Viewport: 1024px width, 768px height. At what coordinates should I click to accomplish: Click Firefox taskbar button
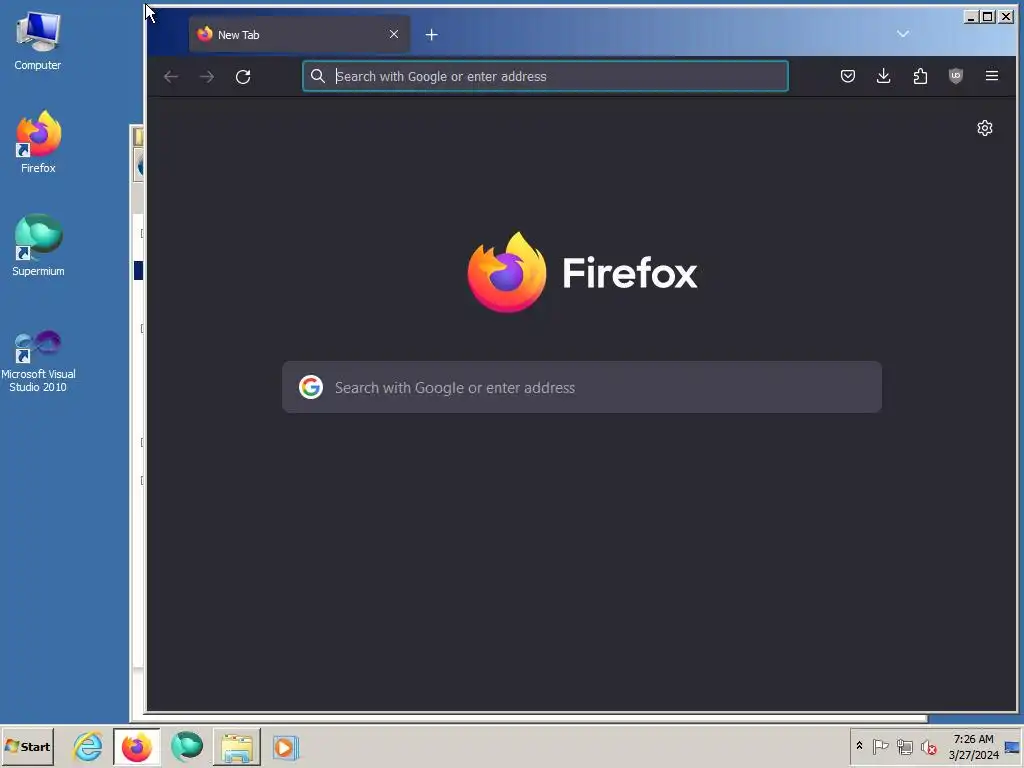pyautogui.click(x=136, y=746)
